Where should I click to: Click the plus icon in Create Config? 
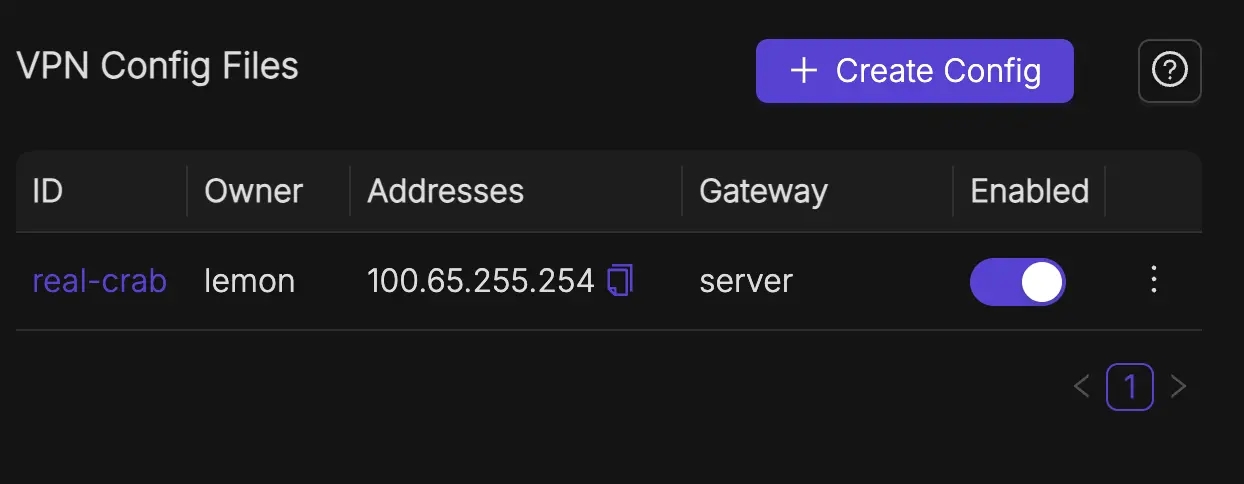(803, 71)
